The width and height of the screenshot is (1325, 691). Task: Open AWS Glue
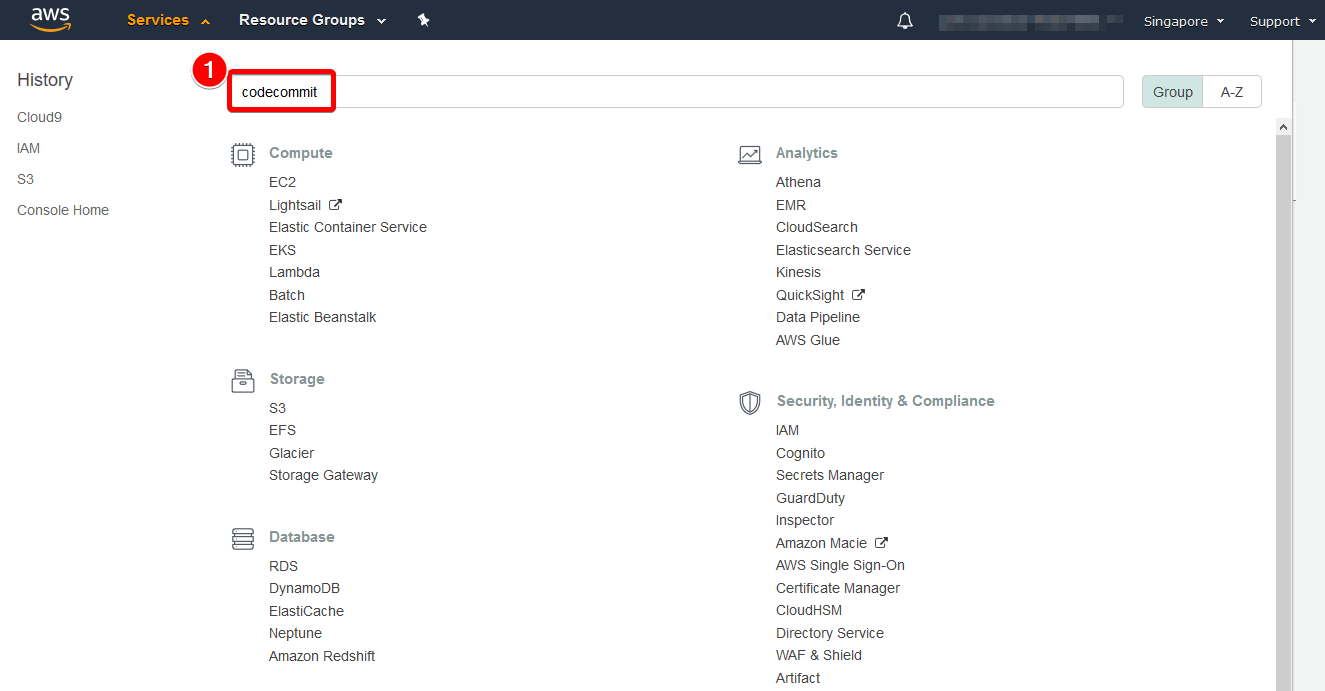[808, 340]
